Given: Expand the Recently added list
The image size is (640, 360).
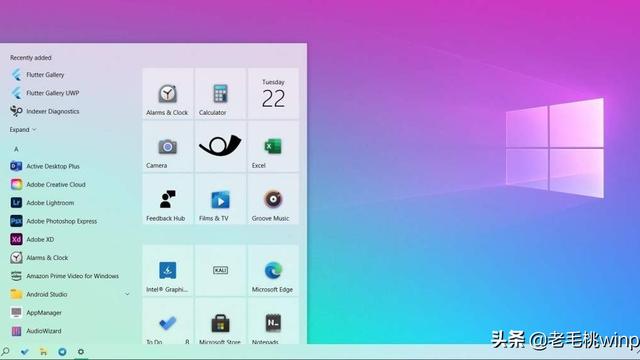Looking at the screenshot, I should point(23,130).
